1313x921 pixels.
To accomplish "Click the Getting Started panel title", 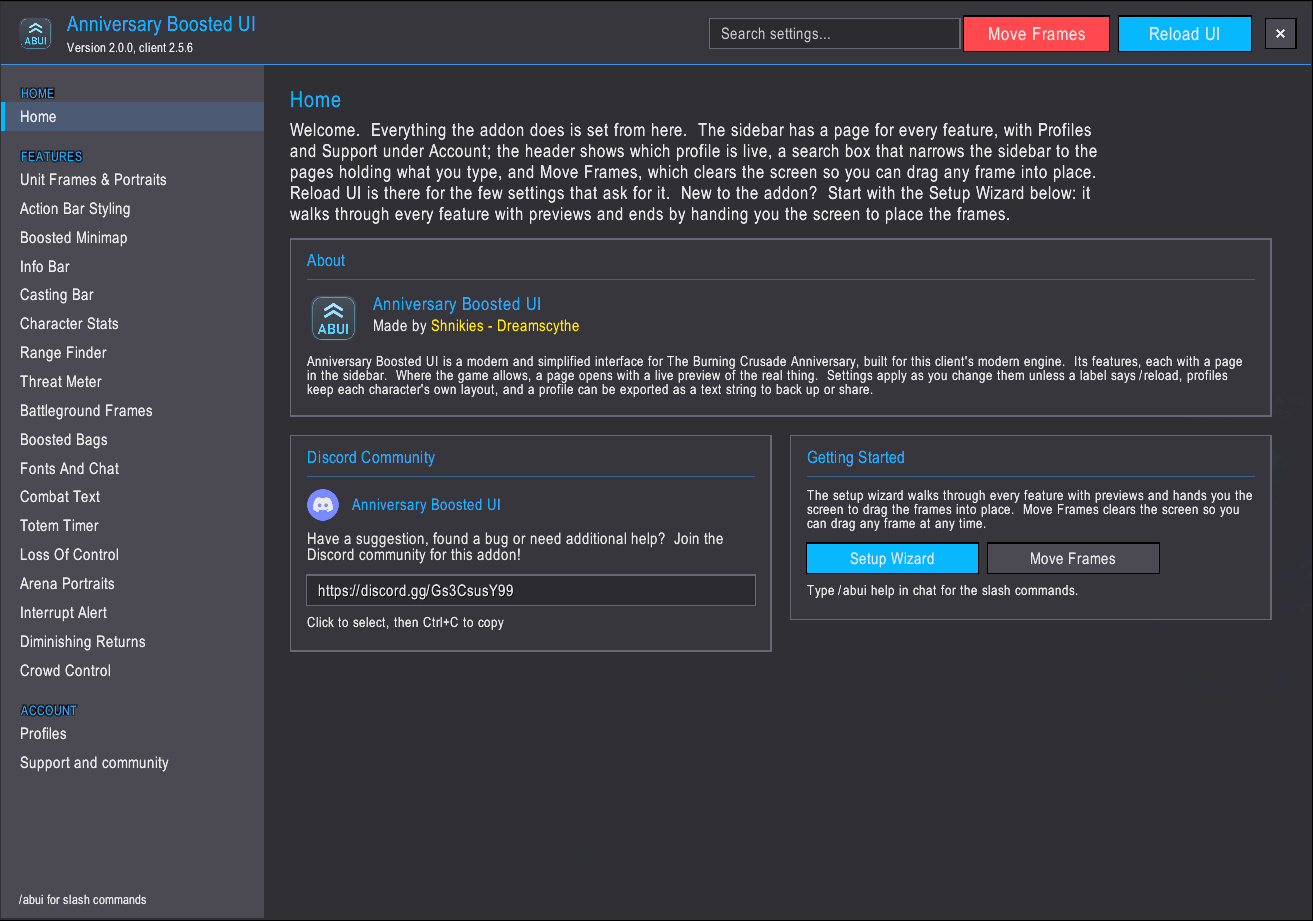I will tap(856, 458).
